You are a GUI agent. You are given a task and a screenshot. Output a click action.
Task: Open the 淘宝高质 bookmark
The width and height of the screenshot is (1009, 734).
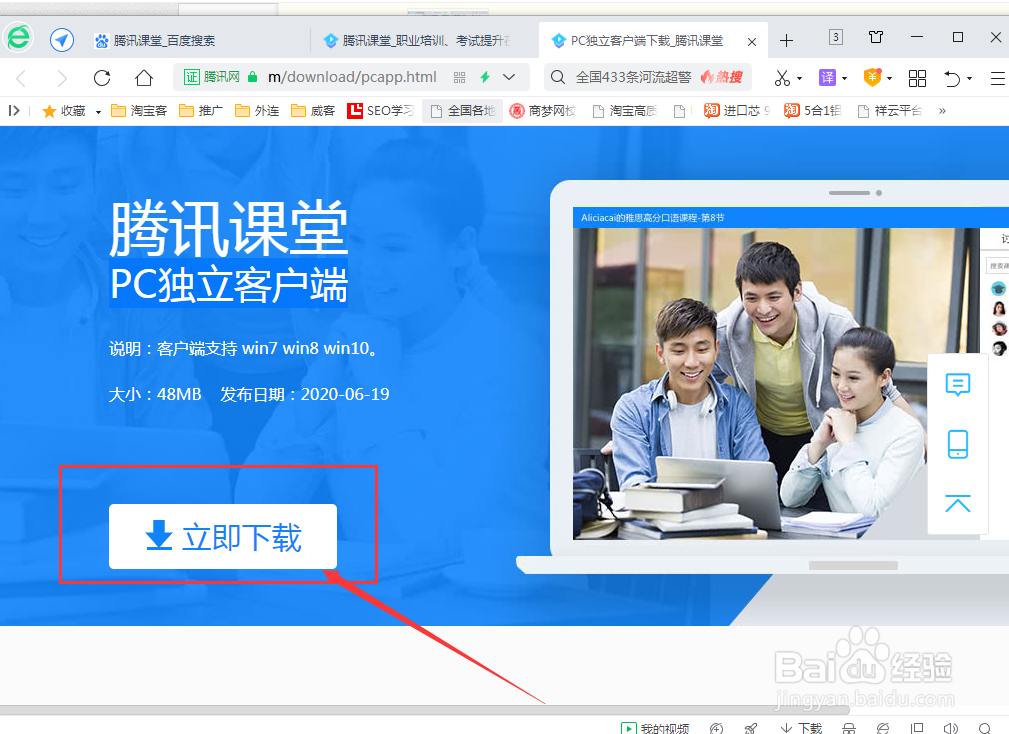625,111
